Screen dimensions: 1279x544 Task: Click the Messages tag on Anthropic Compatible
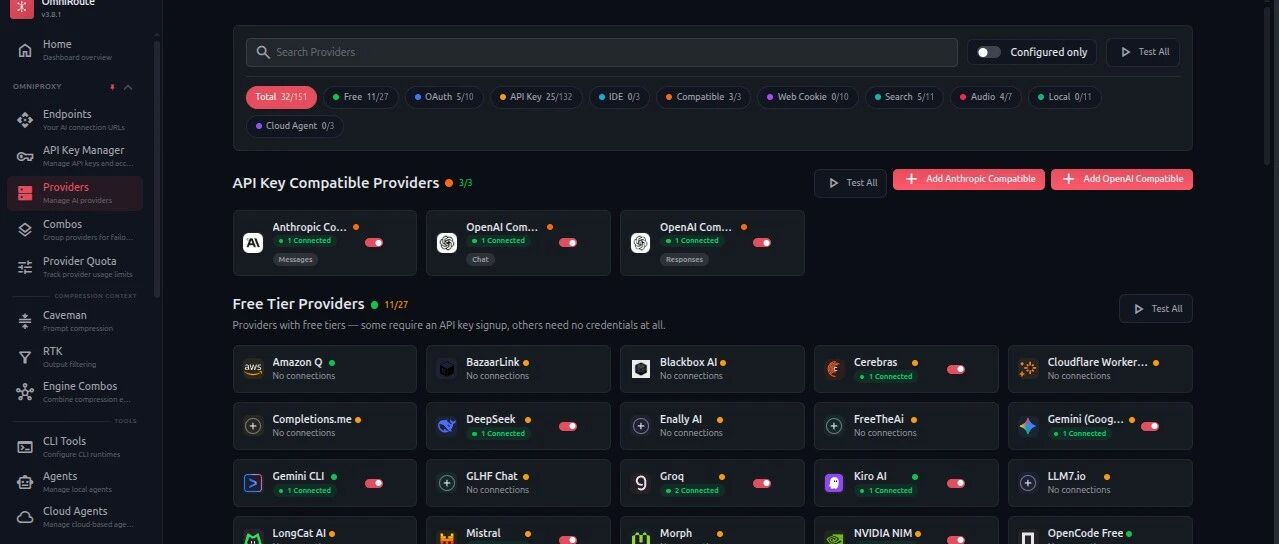pyautogui.click(x=294, y=259)
